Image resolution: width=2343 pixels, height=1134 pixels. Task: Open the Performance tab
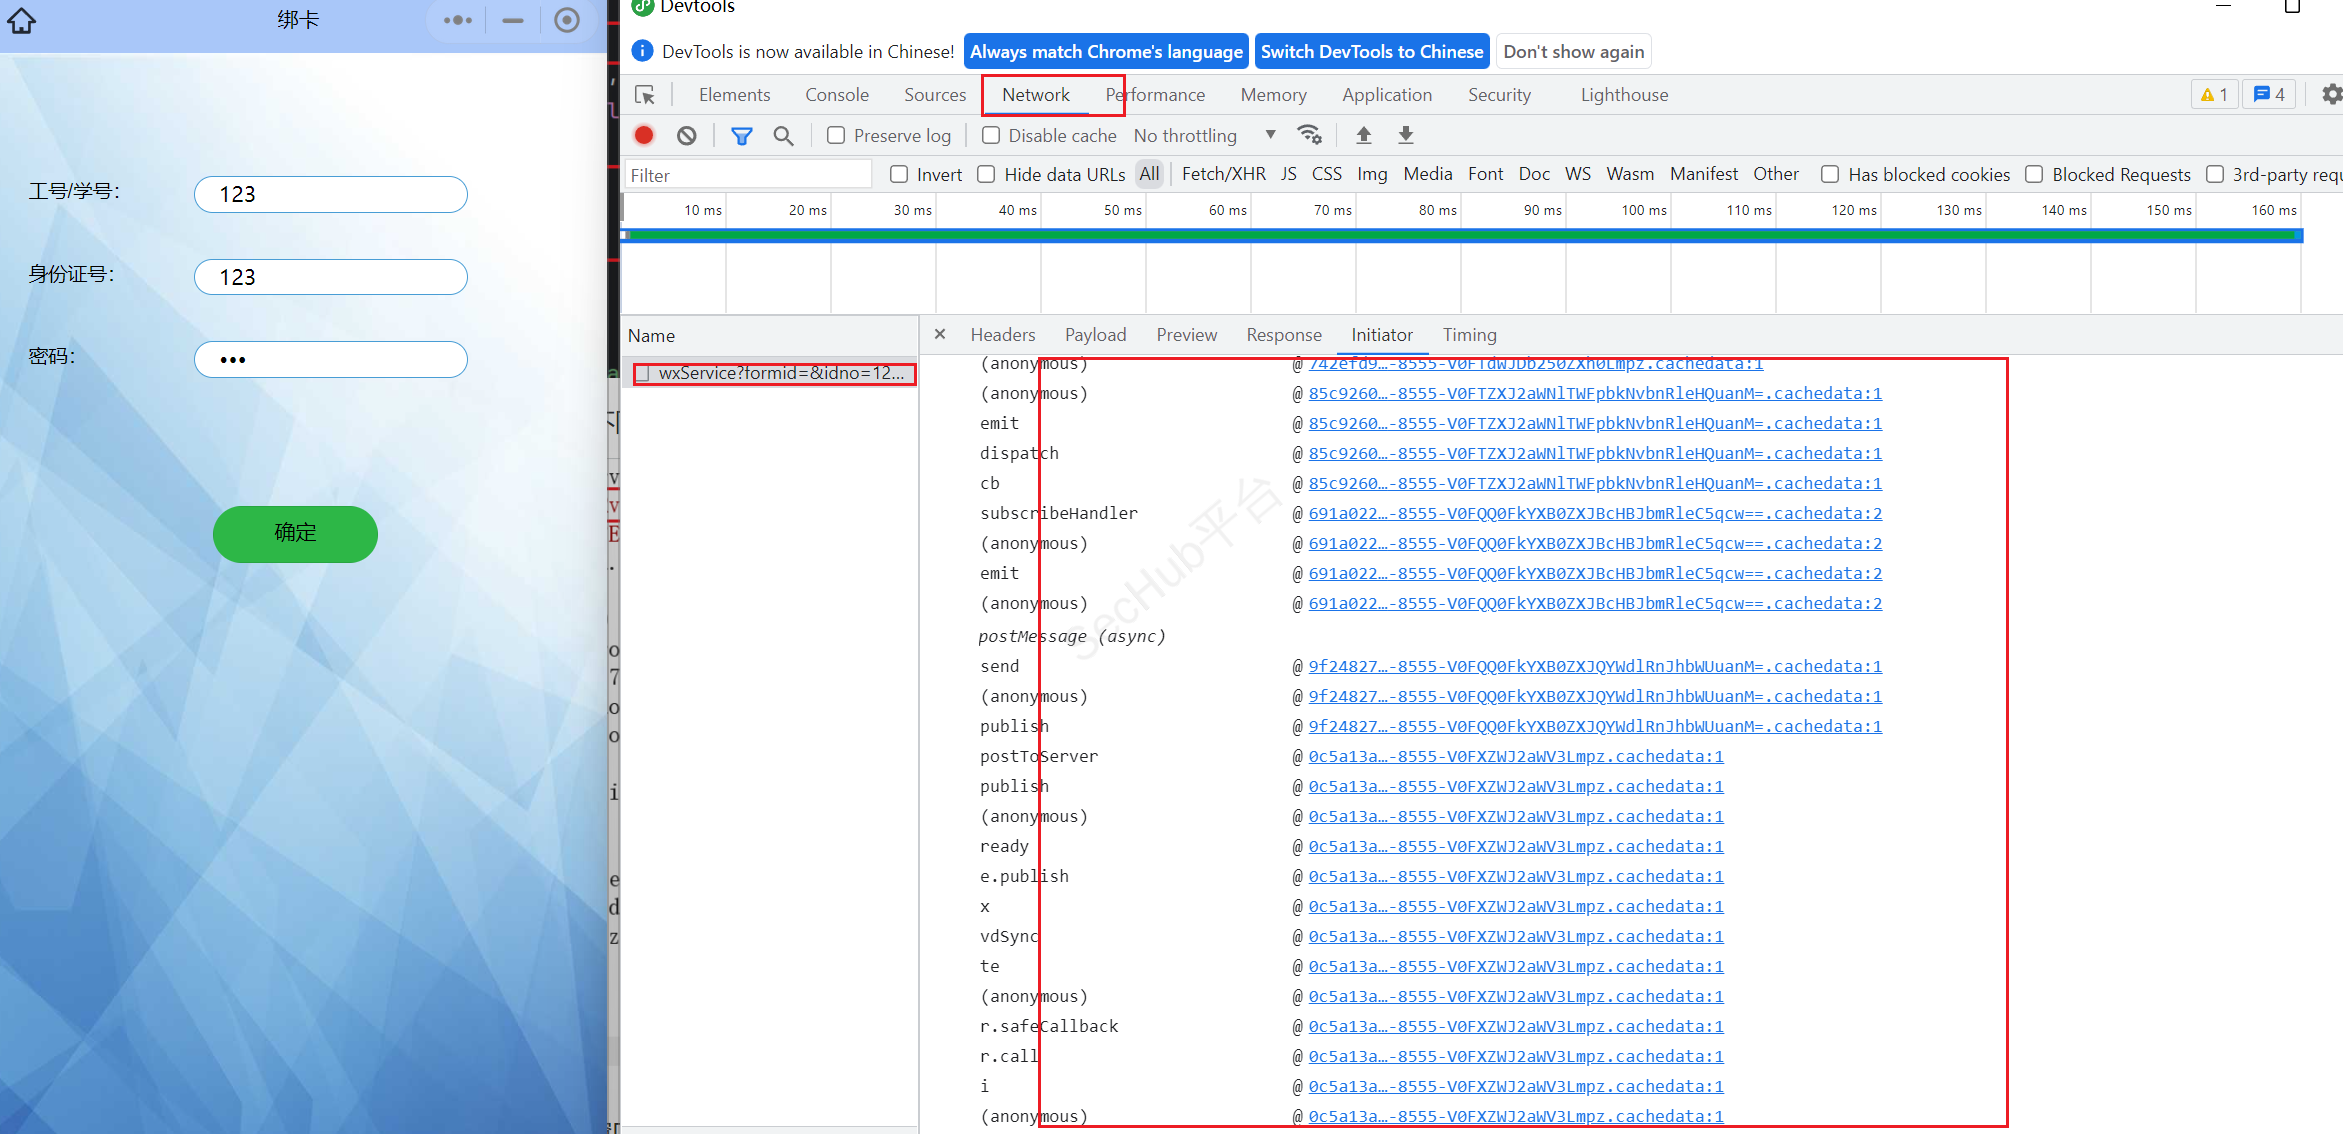1155,95
